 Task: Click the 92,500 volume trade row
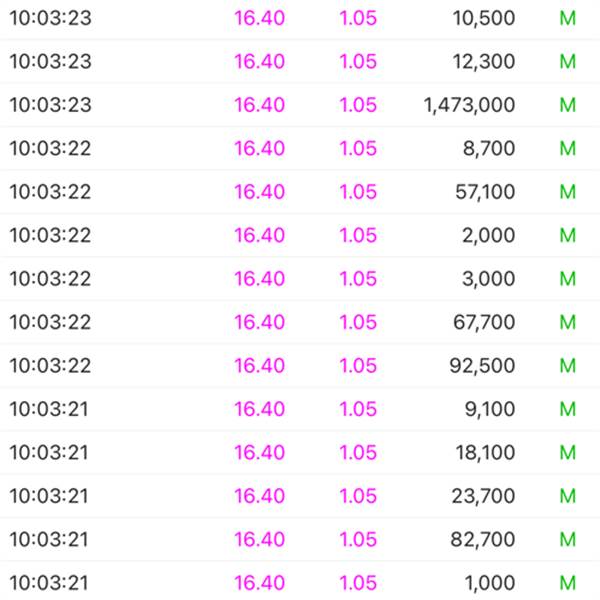coord(300,365)
